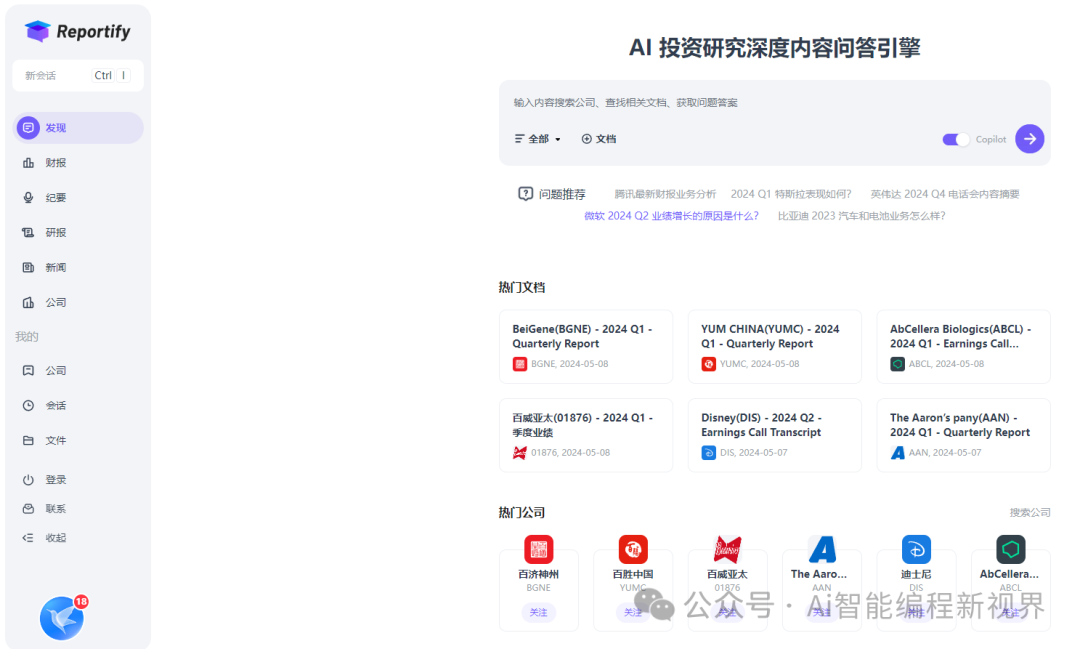
Task: Click suggested question 腾讯最新财报业务分析
Action: (x=665, y=194)
